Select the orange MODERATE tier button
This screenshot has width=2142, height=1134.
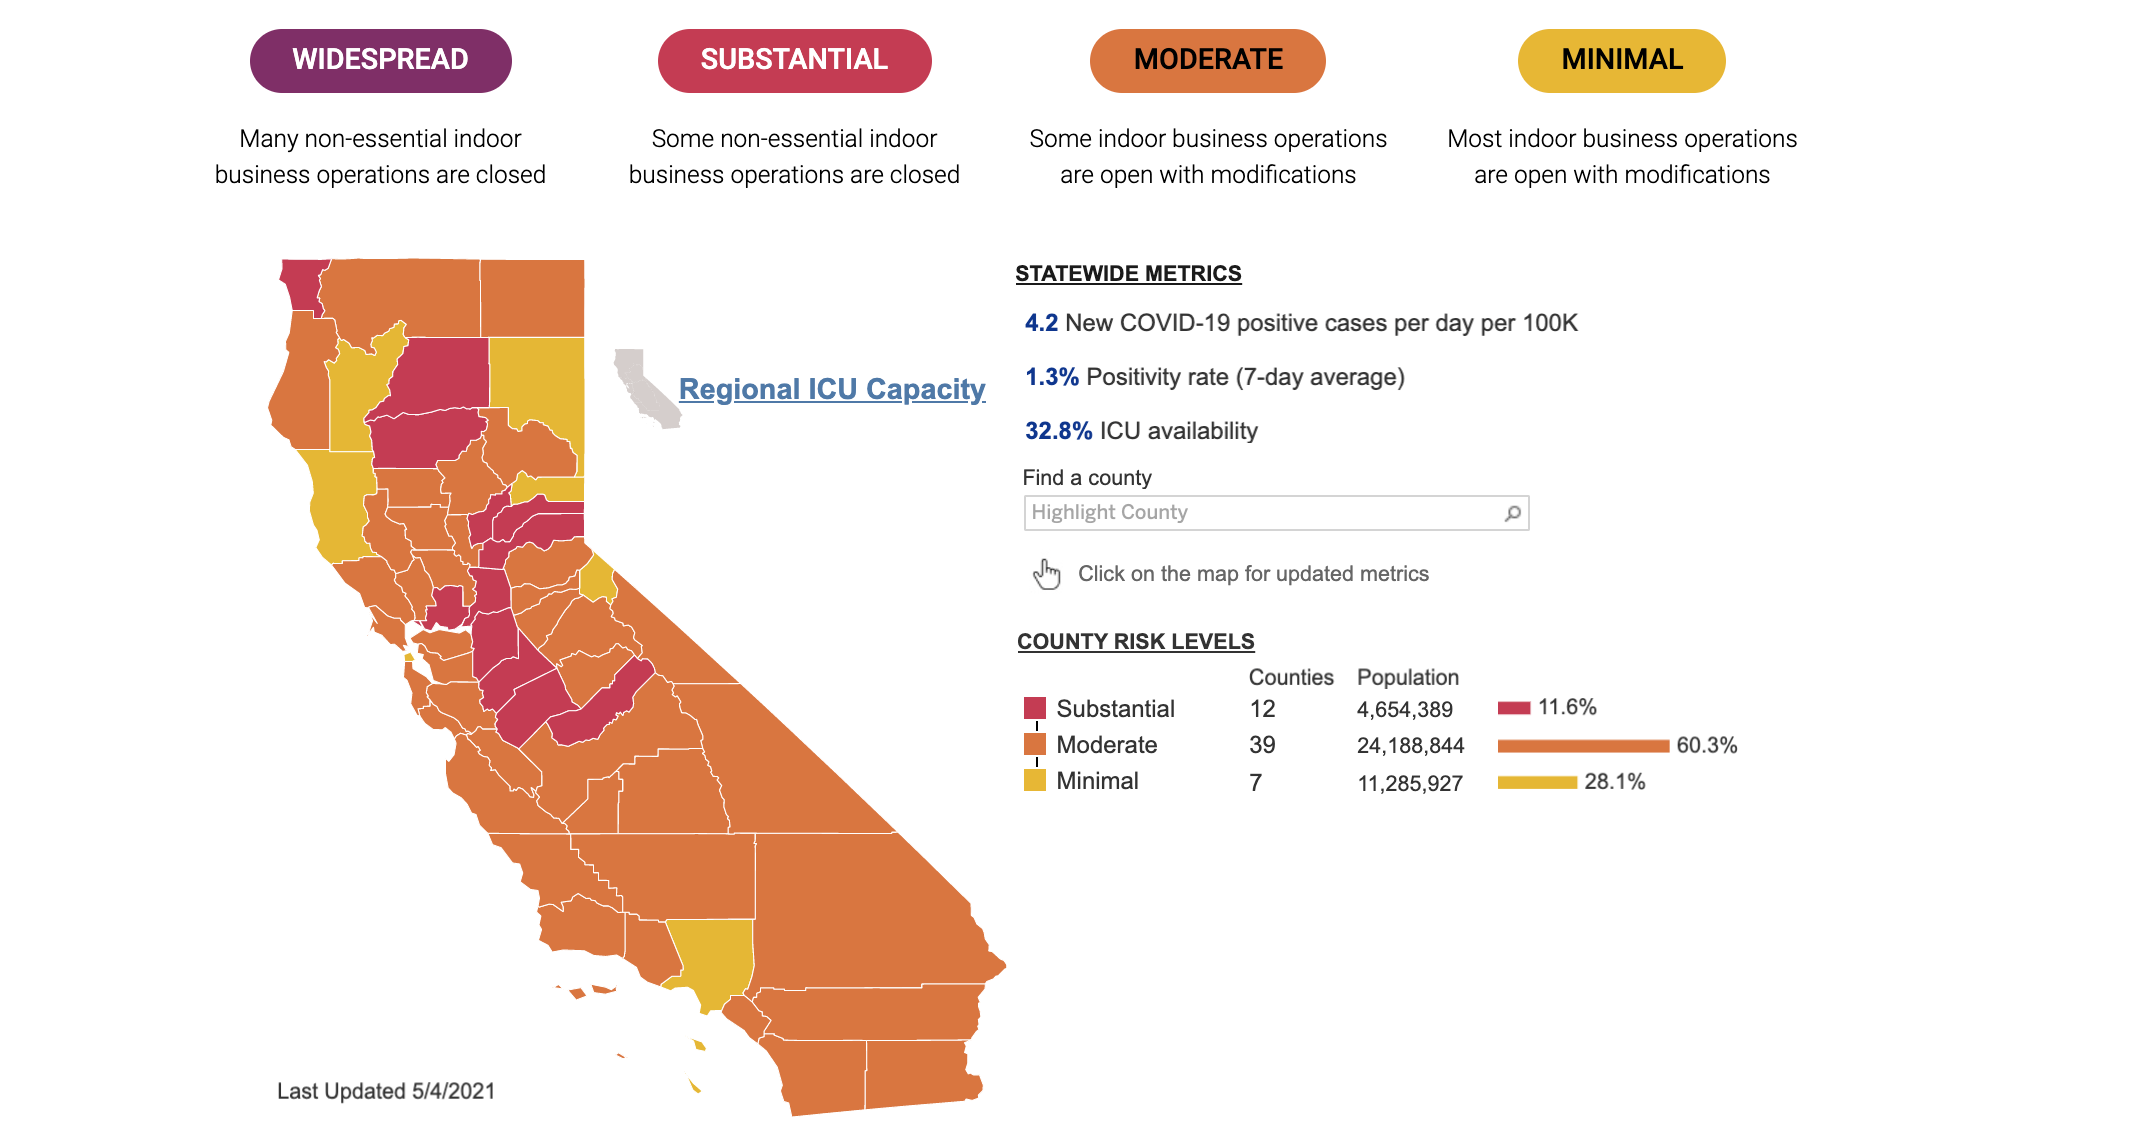tap(1207, 60)
